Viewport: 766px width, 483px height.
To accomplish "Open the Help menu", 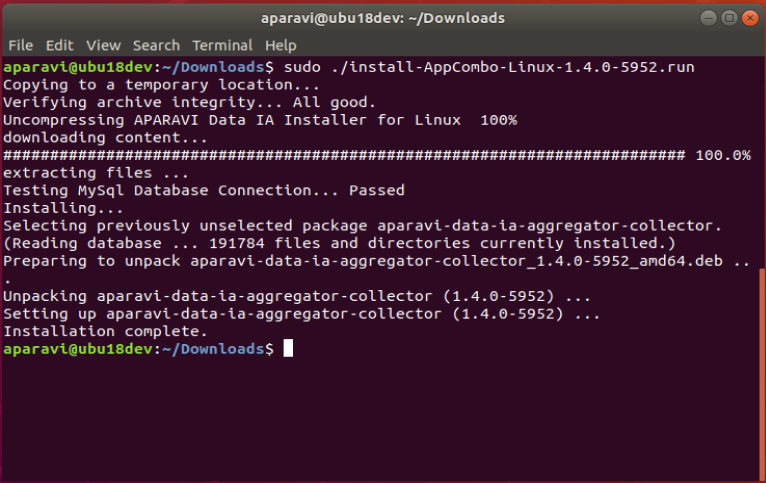I will click(280, 45).
